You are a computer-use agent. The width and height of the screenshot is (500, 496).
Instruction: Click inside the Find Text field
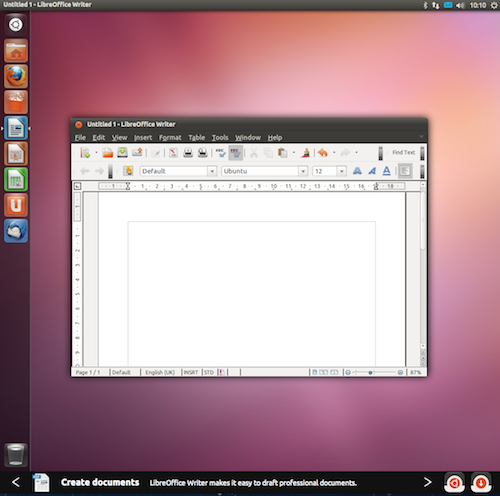pyautogui.click(x=403, y=152)
